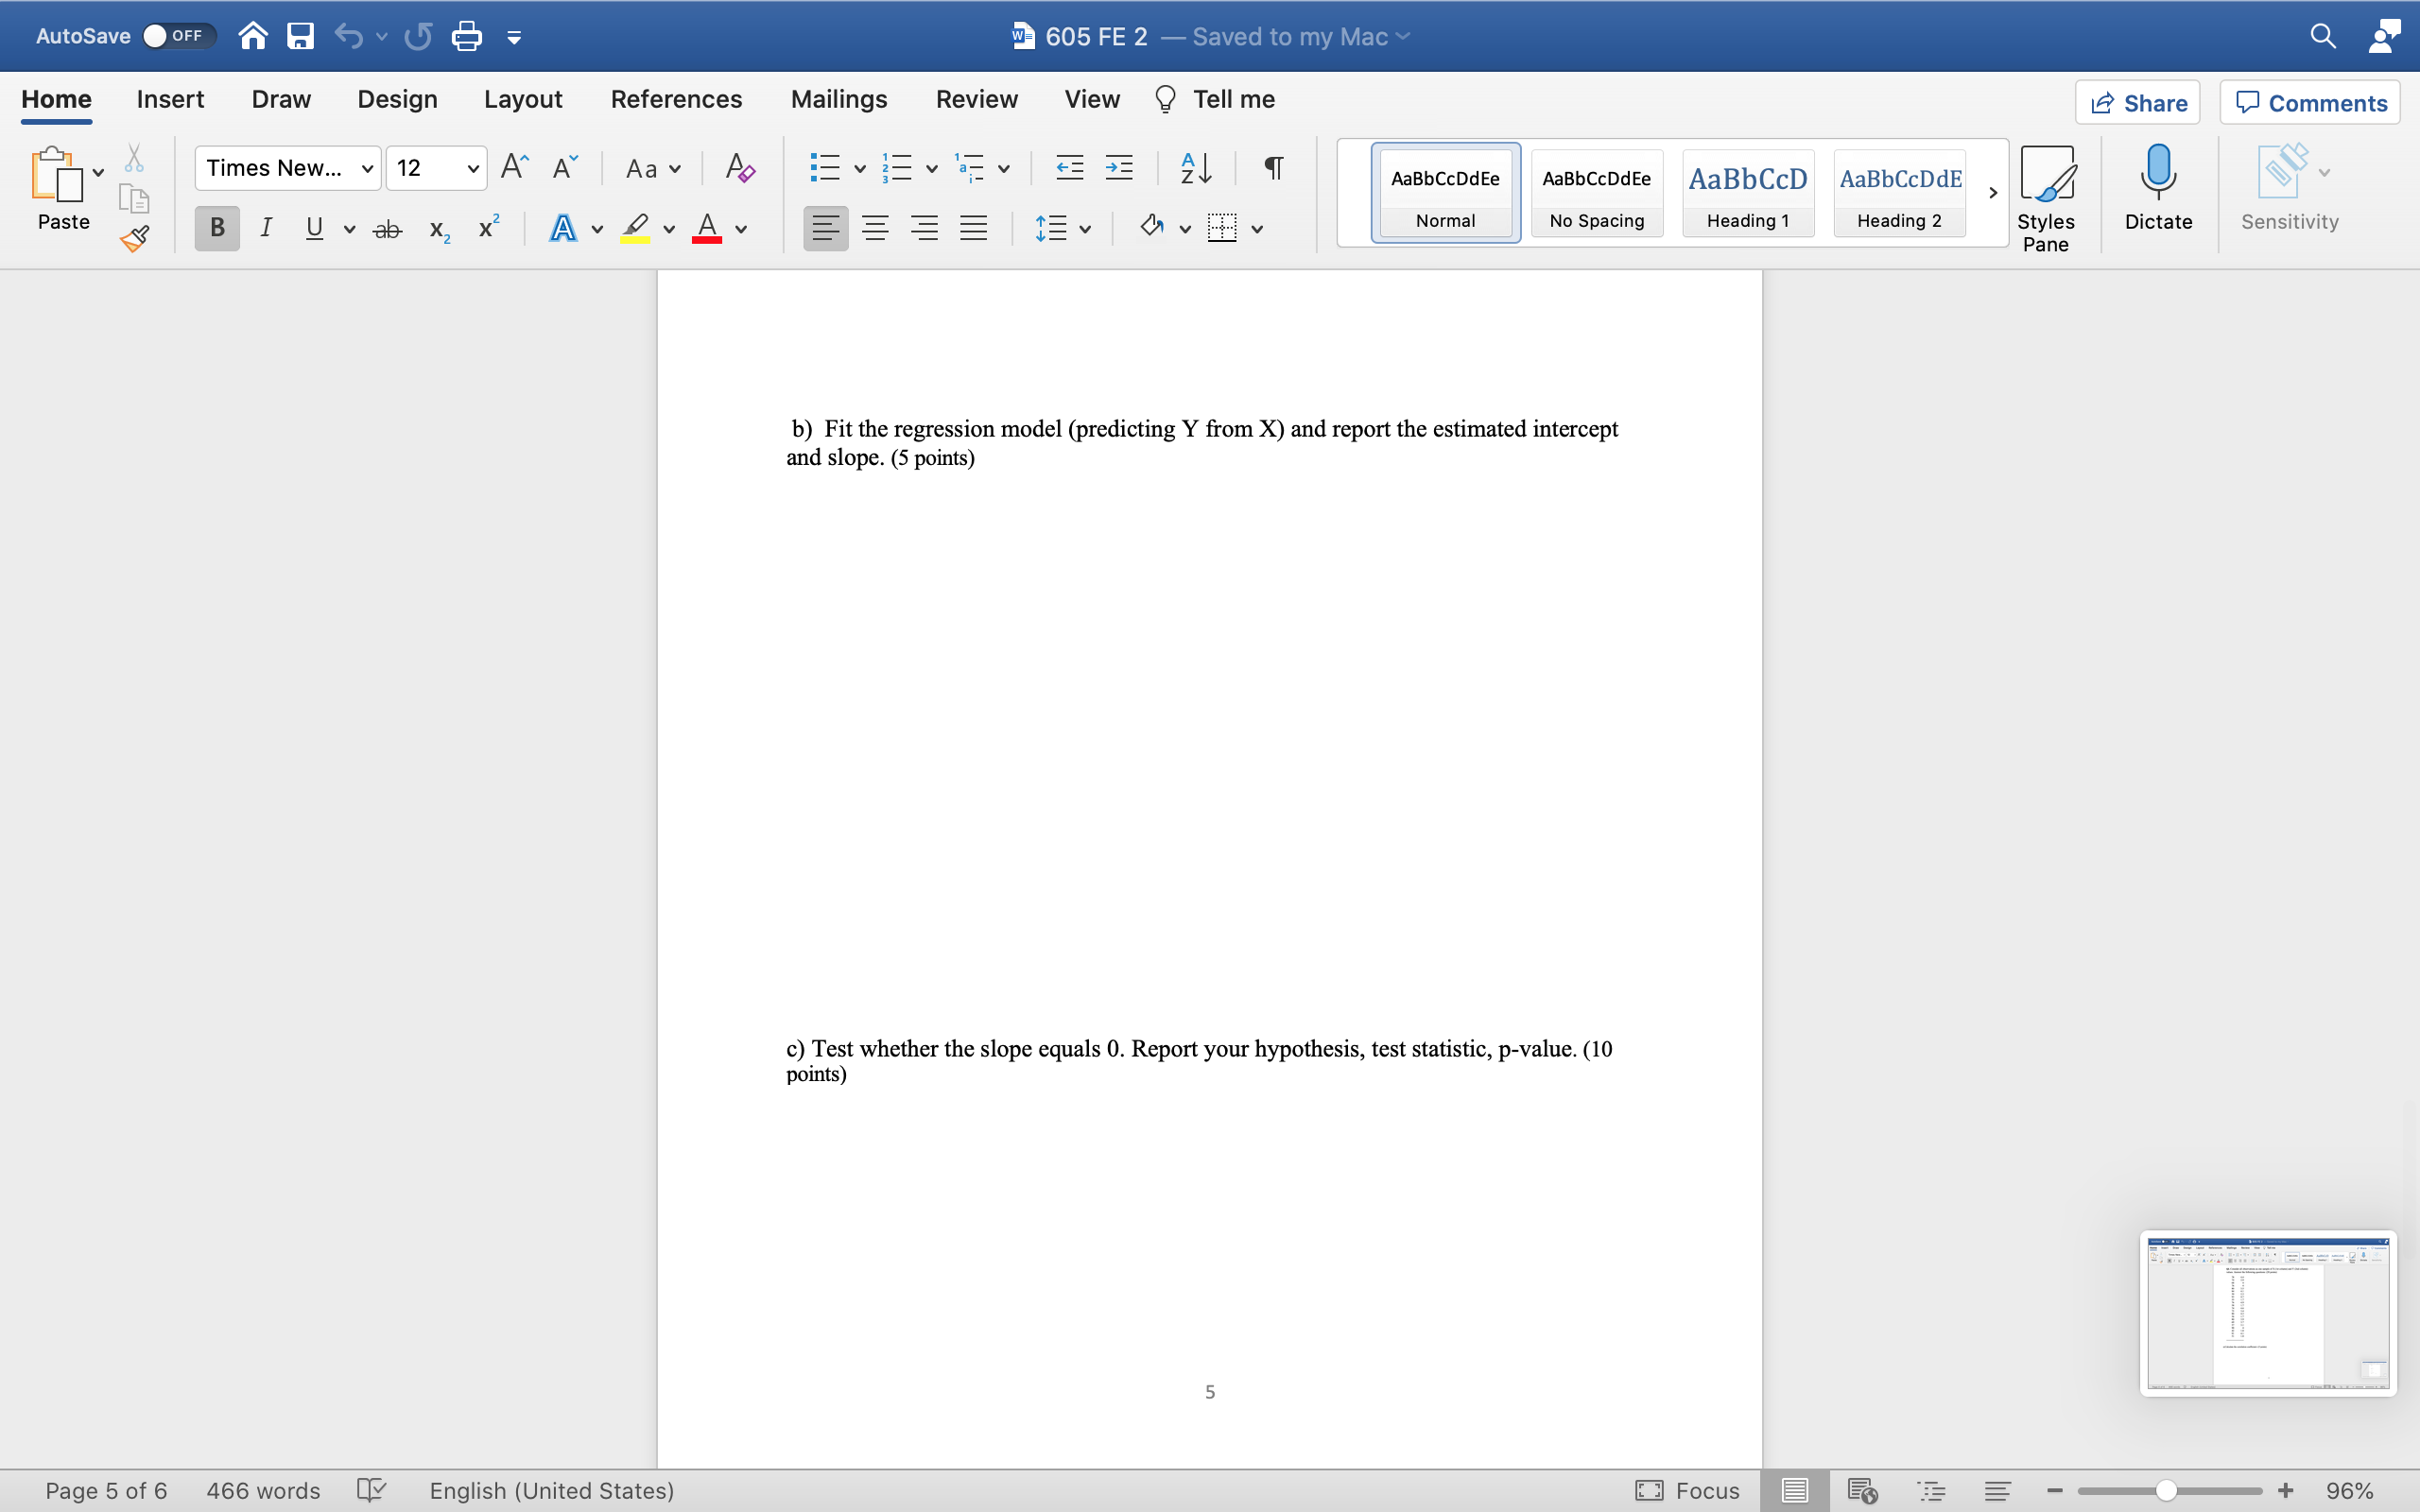The width and height of the screenshot is (2420, 1512).
Task: Open the Review tab
Action: click(x=976, y=99)
